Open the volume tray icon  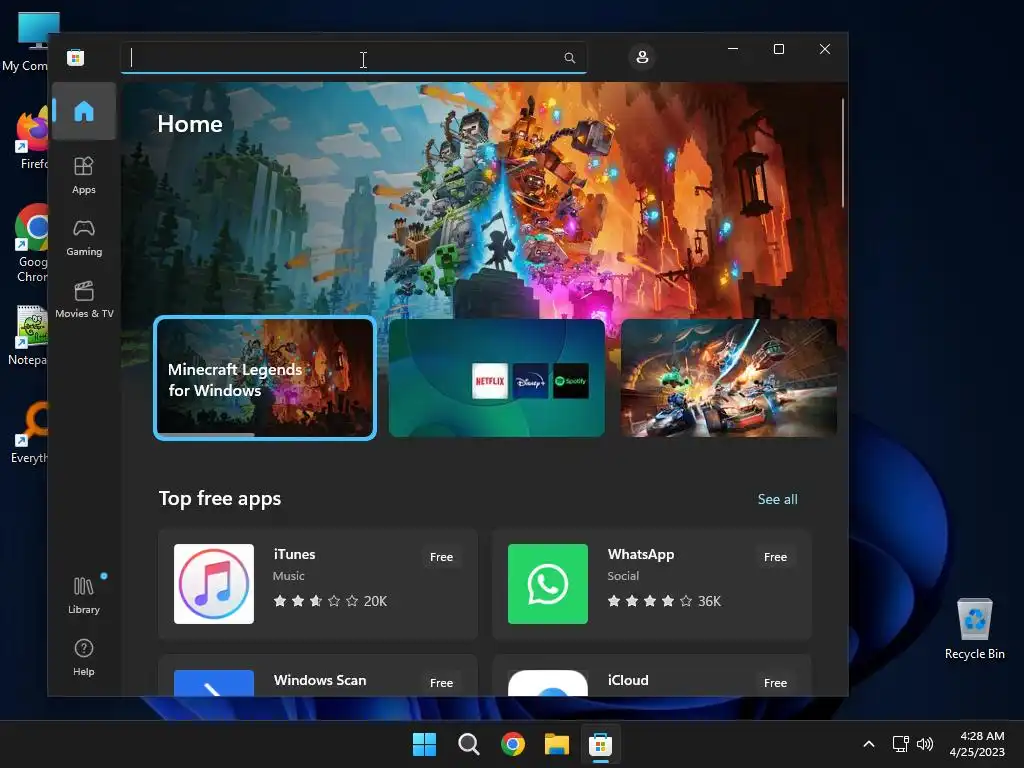[925, 744]
